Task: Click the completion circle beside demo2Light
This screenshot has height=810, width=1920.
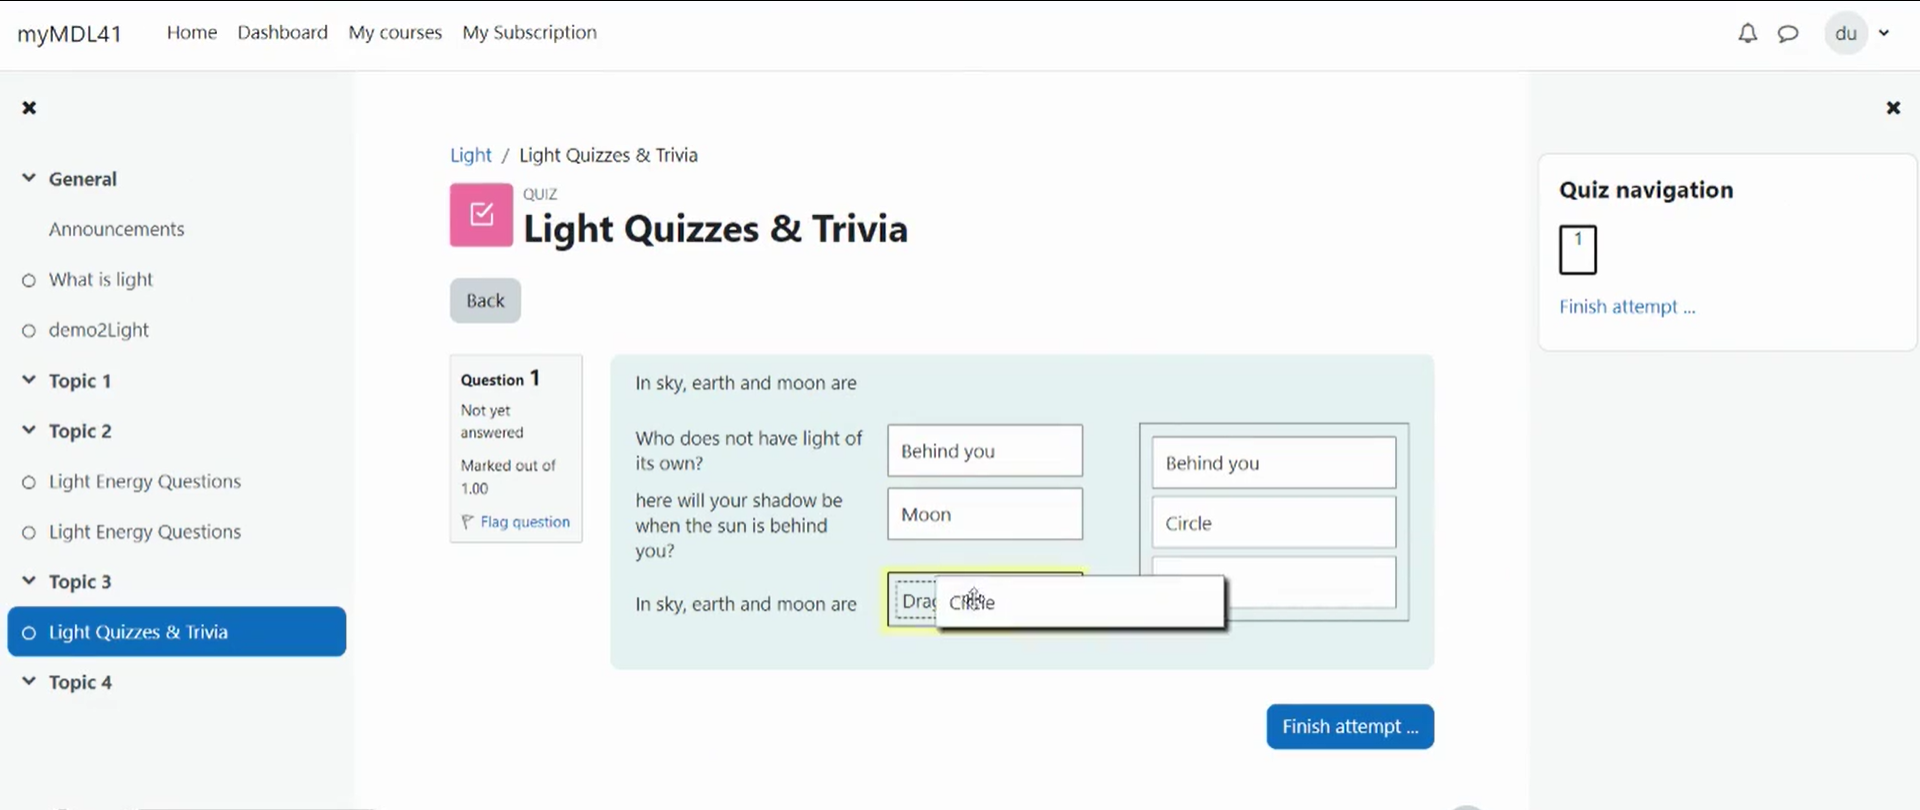Action: click(29, 331)
